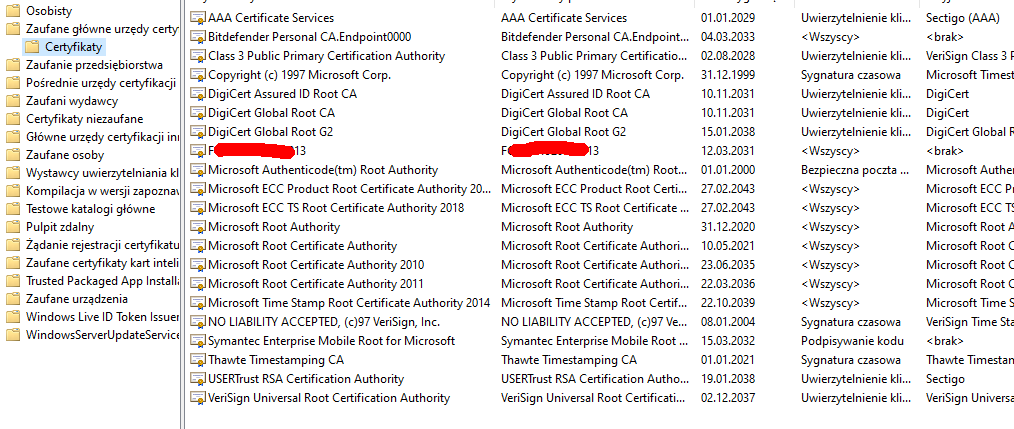The width and height of the screenshot is (1014, 429).
Task: Click the Symantec Enterprise Mobile Root certificate icon
Action: click(x=197, y=341)
